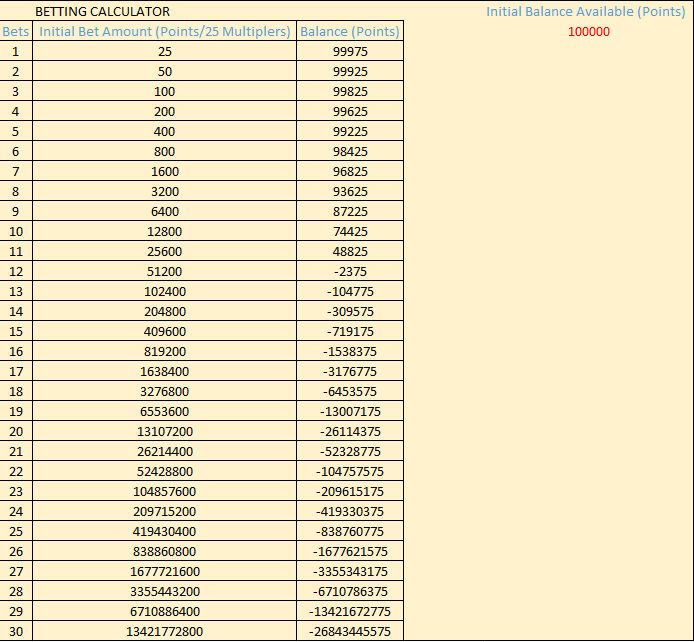Select balance cell 99825
This screenshot has width=694, height=642.
(x=350, y=91)
